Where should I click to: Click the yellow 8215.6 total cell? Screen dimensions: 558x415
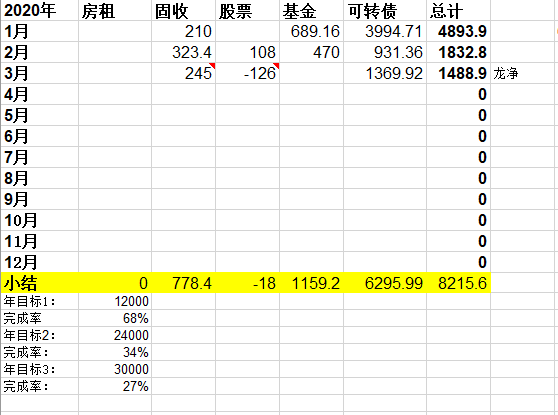458,283
